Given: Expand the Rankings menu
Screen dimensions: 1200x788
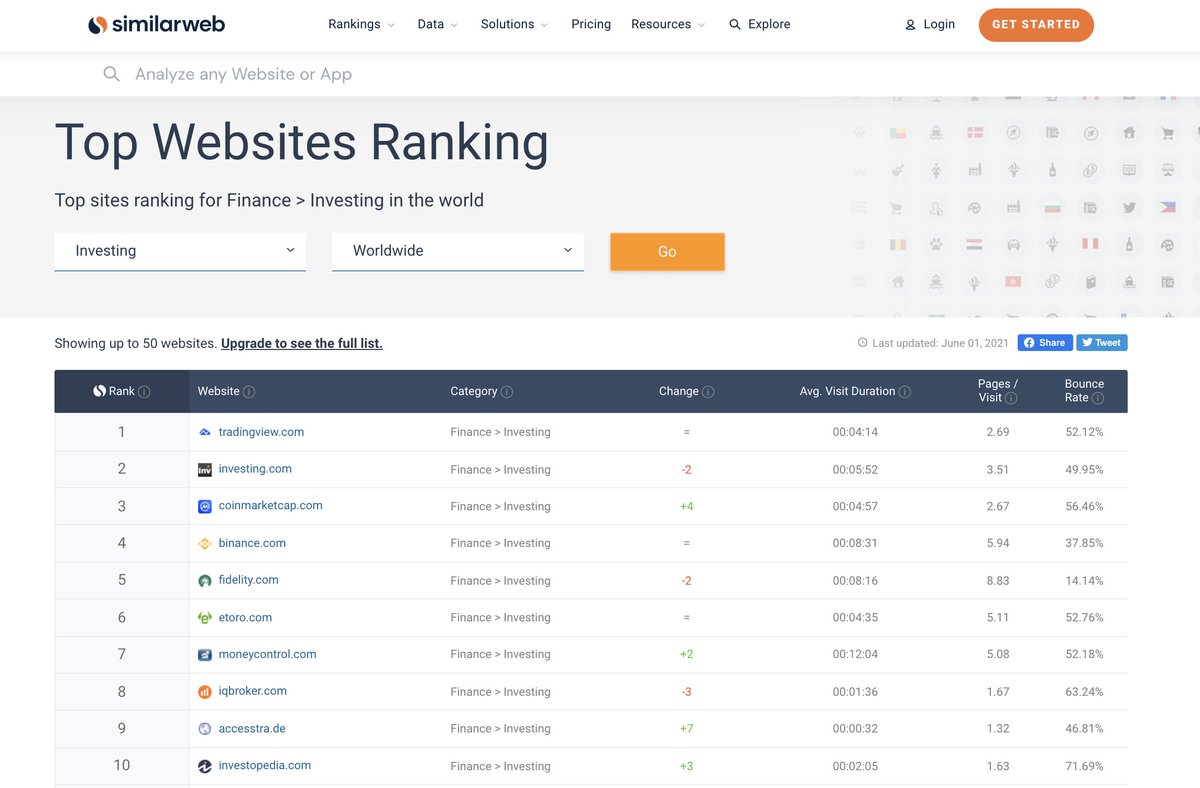Looking at the screenshot, I should [x=361, y=25].
